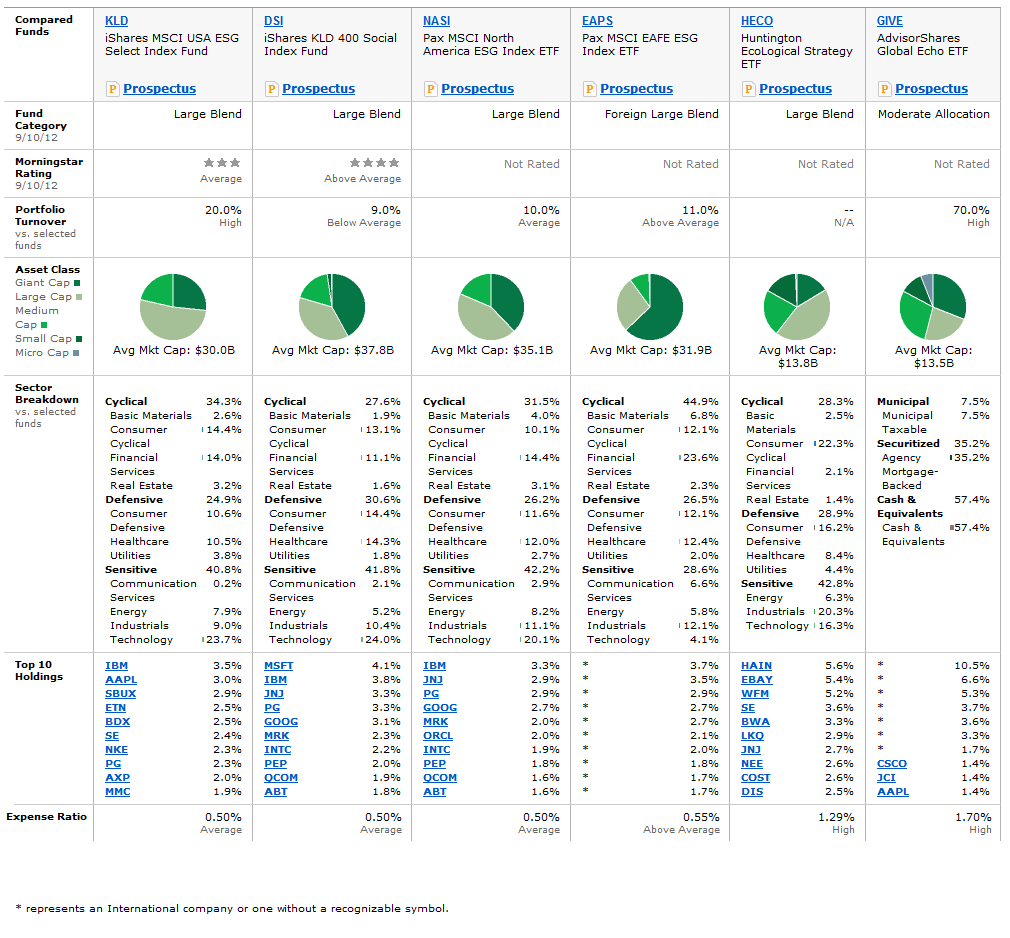Open the IBM holding link in the KLD column
The image size is (1010, 938).
point(117,666)
